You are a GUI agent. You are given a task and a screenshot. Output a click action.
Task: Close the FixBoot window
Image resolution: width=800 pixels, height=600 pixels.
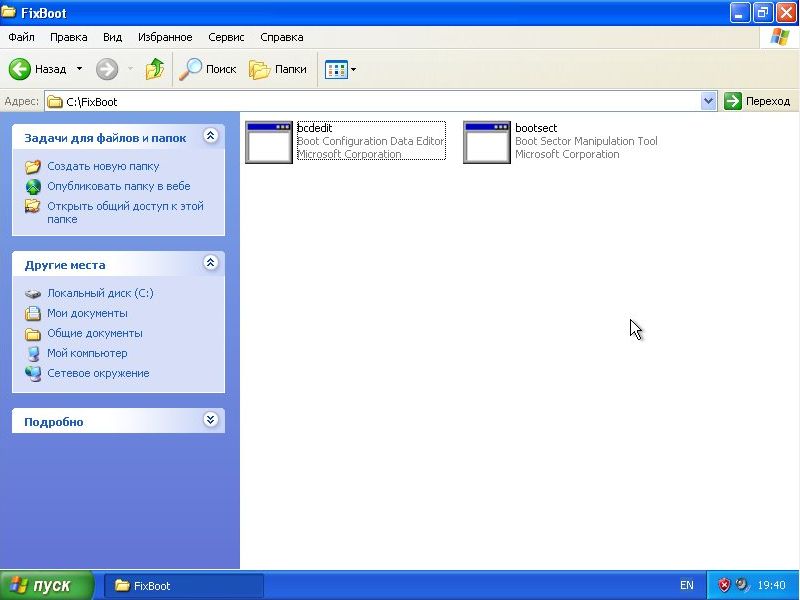coord(786,13)
